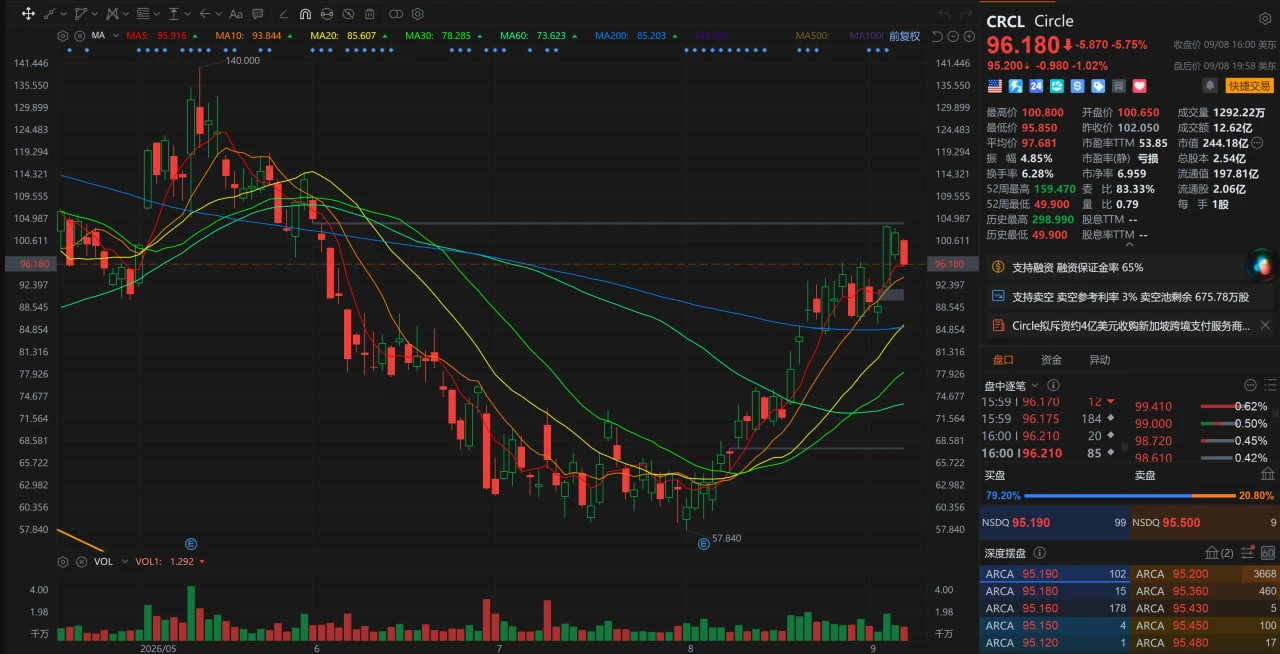Toggle the pill-shaped drawing switch
Image resolution: width=1280 pixels, height=654 pixels.
396,14
